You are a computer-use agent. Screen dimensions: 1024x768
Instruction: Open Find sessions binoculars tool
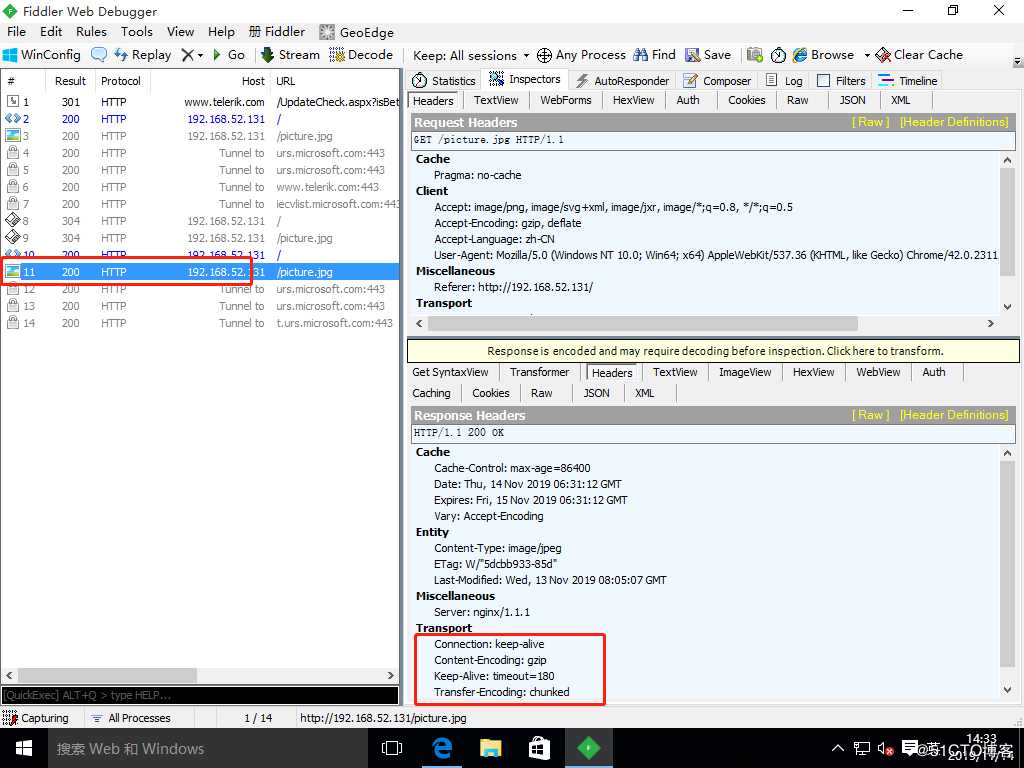click(x=654, y=55)
